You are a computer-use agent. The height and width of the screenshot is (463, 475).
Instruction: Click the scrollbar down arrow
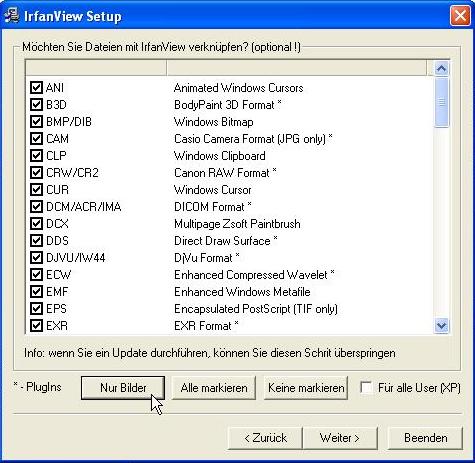pyautogui.click(x=442, y=325)
